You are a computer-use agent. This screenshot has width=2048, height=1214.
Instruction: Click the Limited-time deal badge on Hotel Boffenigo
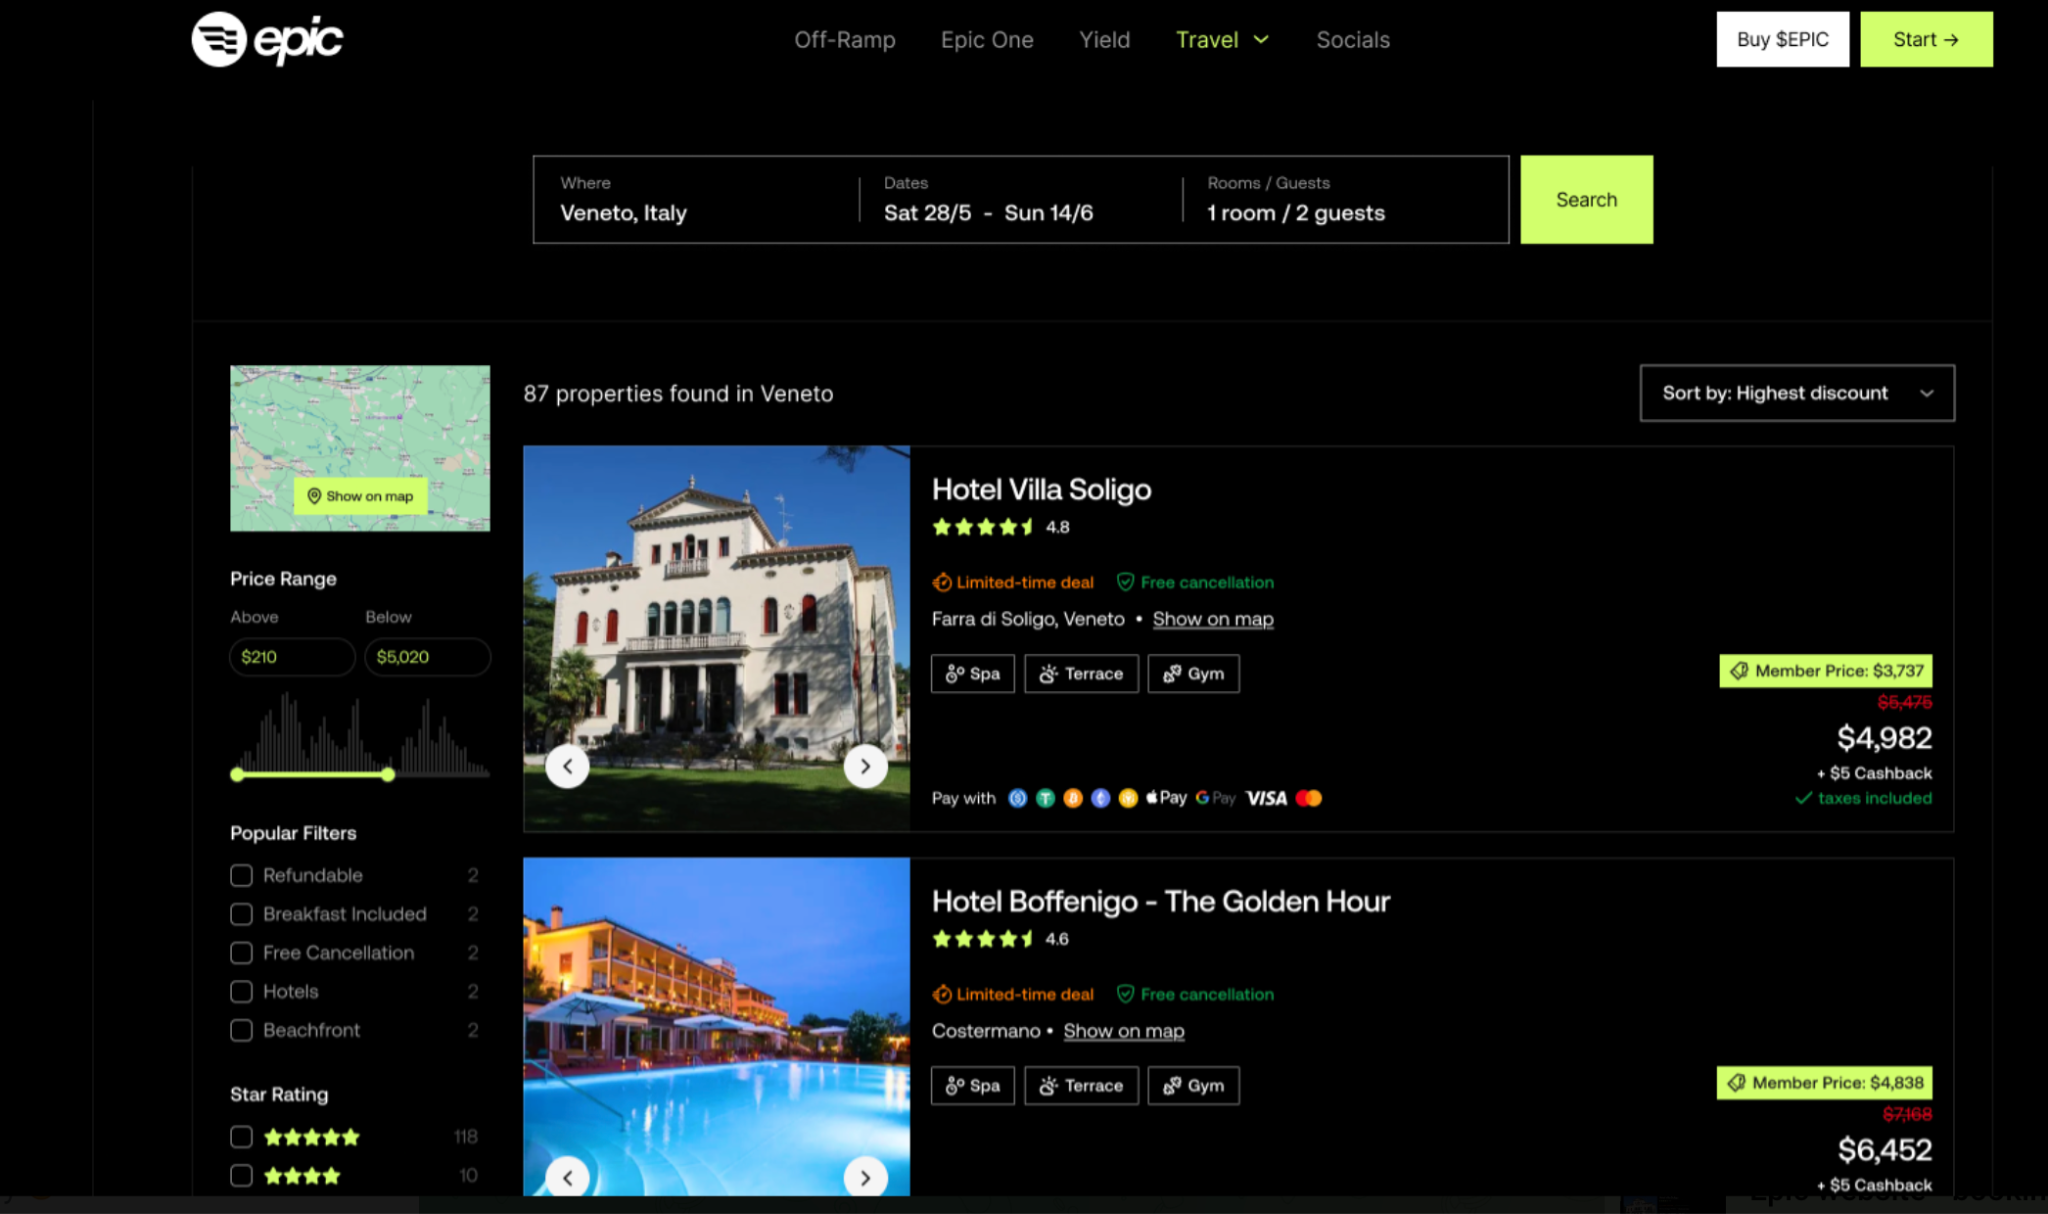click(x=1013, y=994)
